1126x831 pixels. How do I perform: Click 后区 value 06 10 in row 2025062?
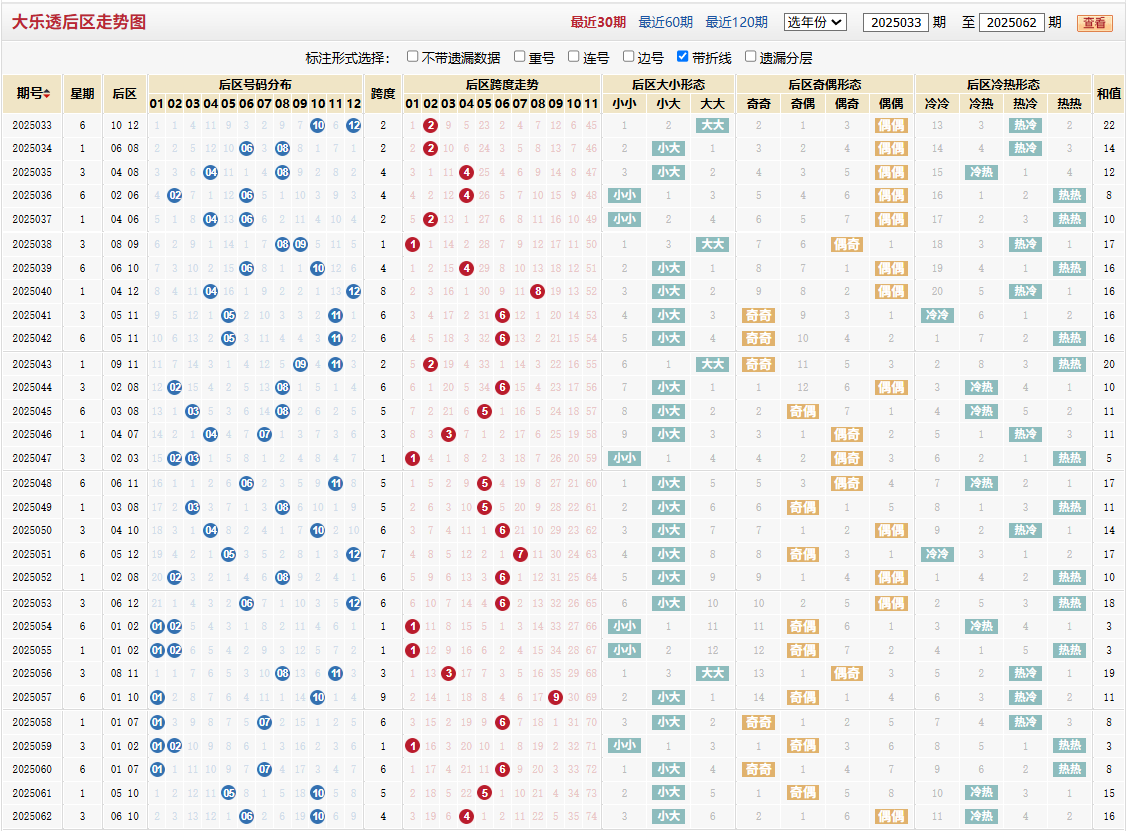[x=125, y=817]
